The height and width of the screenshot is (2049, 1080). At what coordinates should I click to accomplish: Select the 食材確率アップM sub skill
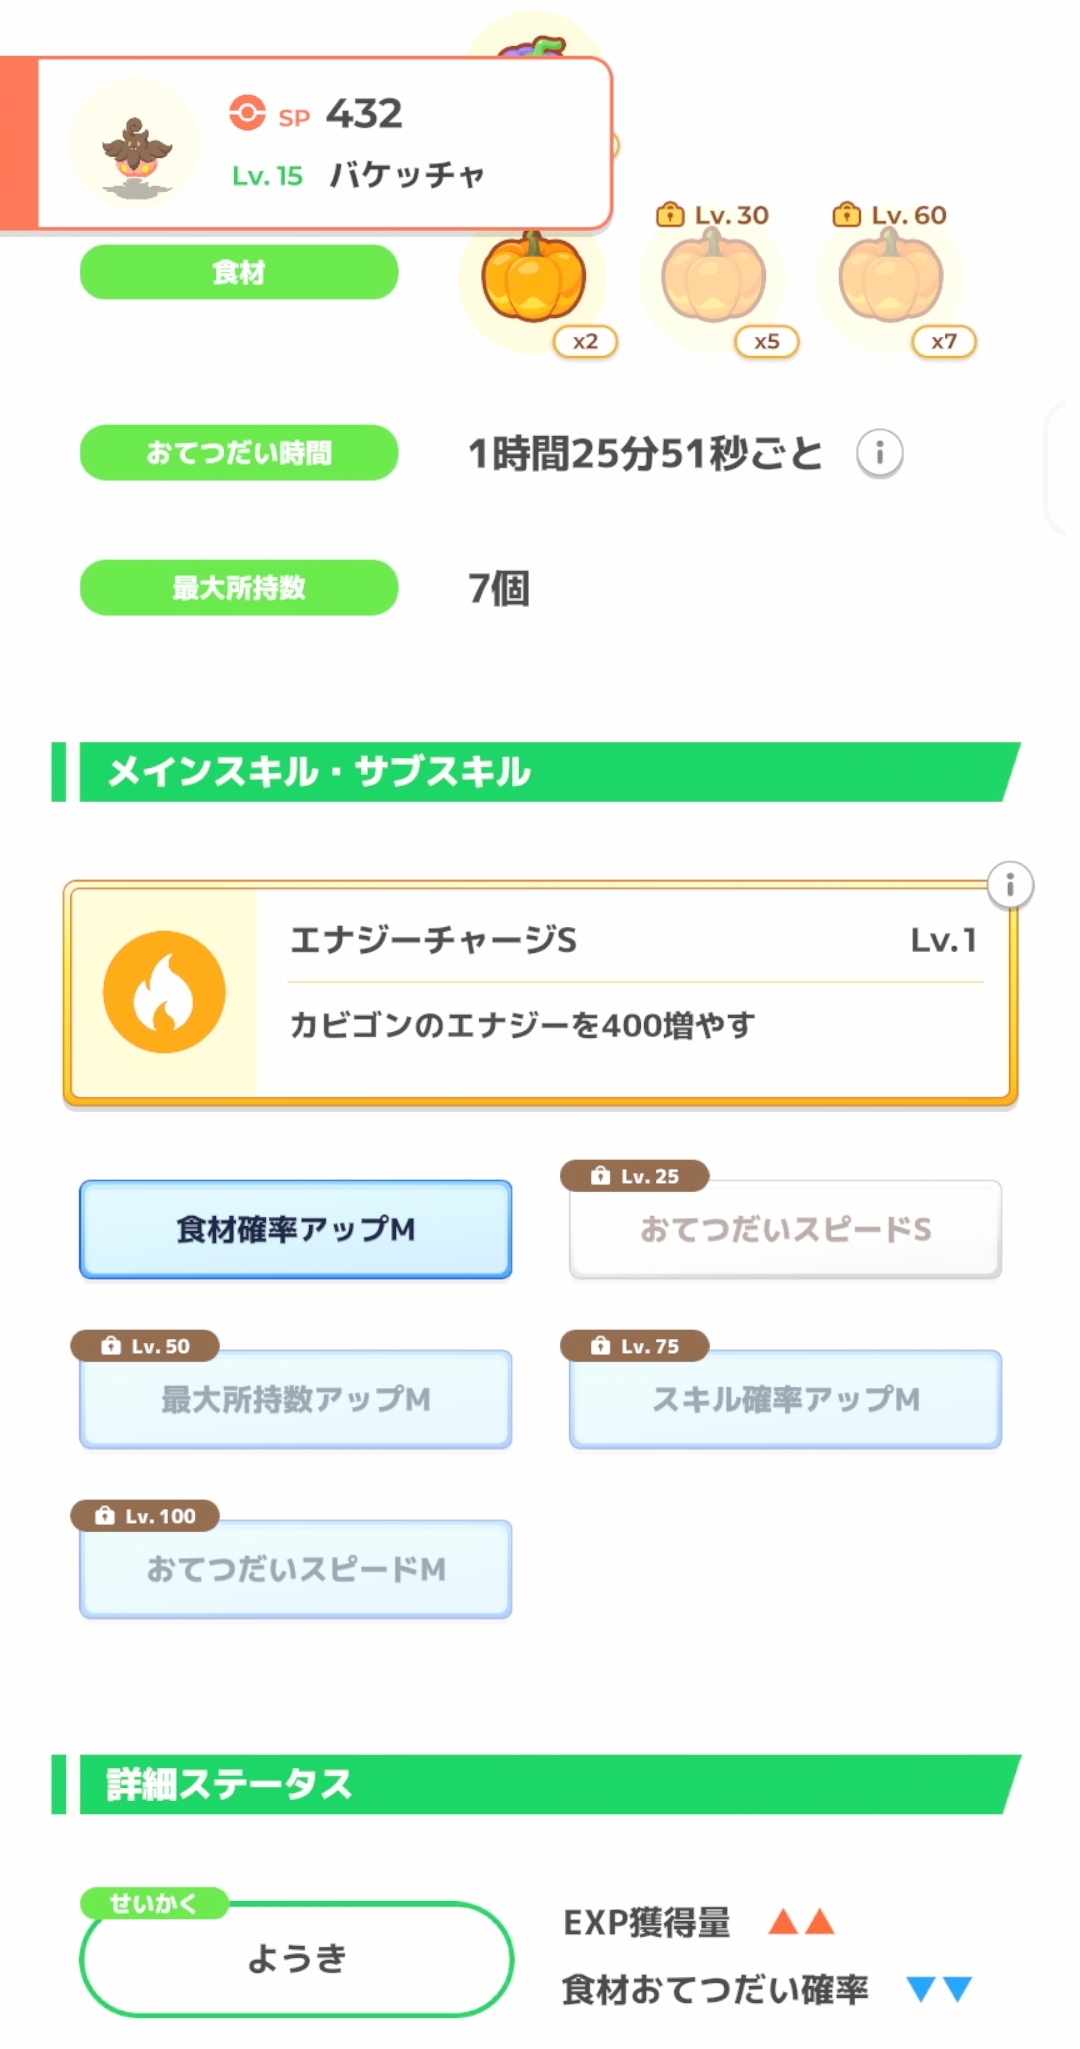[295, 1229]
